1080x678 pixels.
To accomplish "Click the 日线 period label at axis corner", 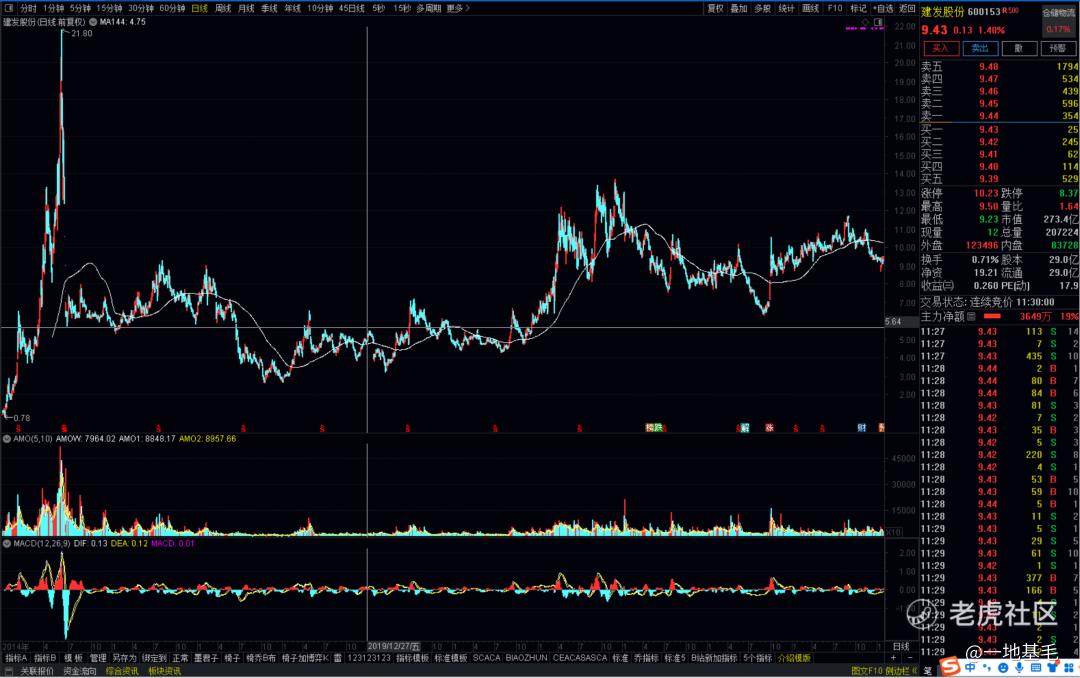I will (901, 647).
